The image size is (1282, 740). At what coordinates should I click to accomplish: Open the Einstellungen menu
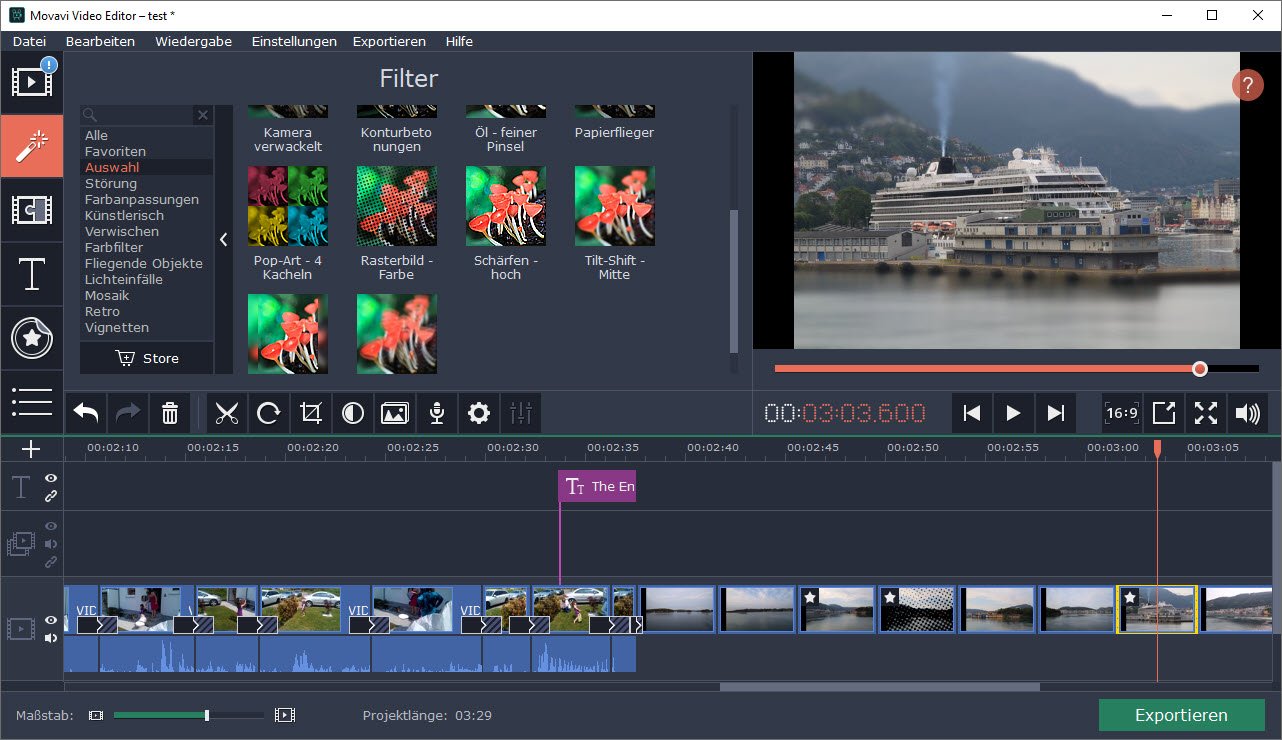pos(294,41)
